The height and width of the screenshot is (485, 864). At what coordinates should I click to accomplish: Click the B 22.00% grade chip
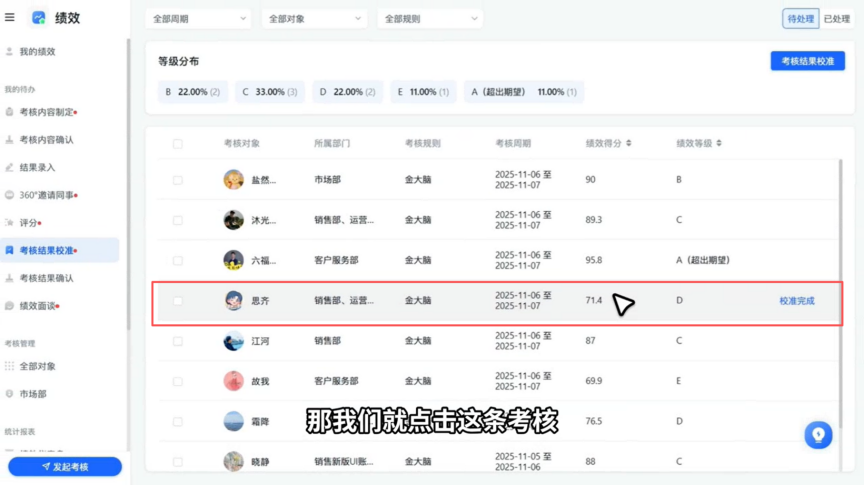coord(192,92)
